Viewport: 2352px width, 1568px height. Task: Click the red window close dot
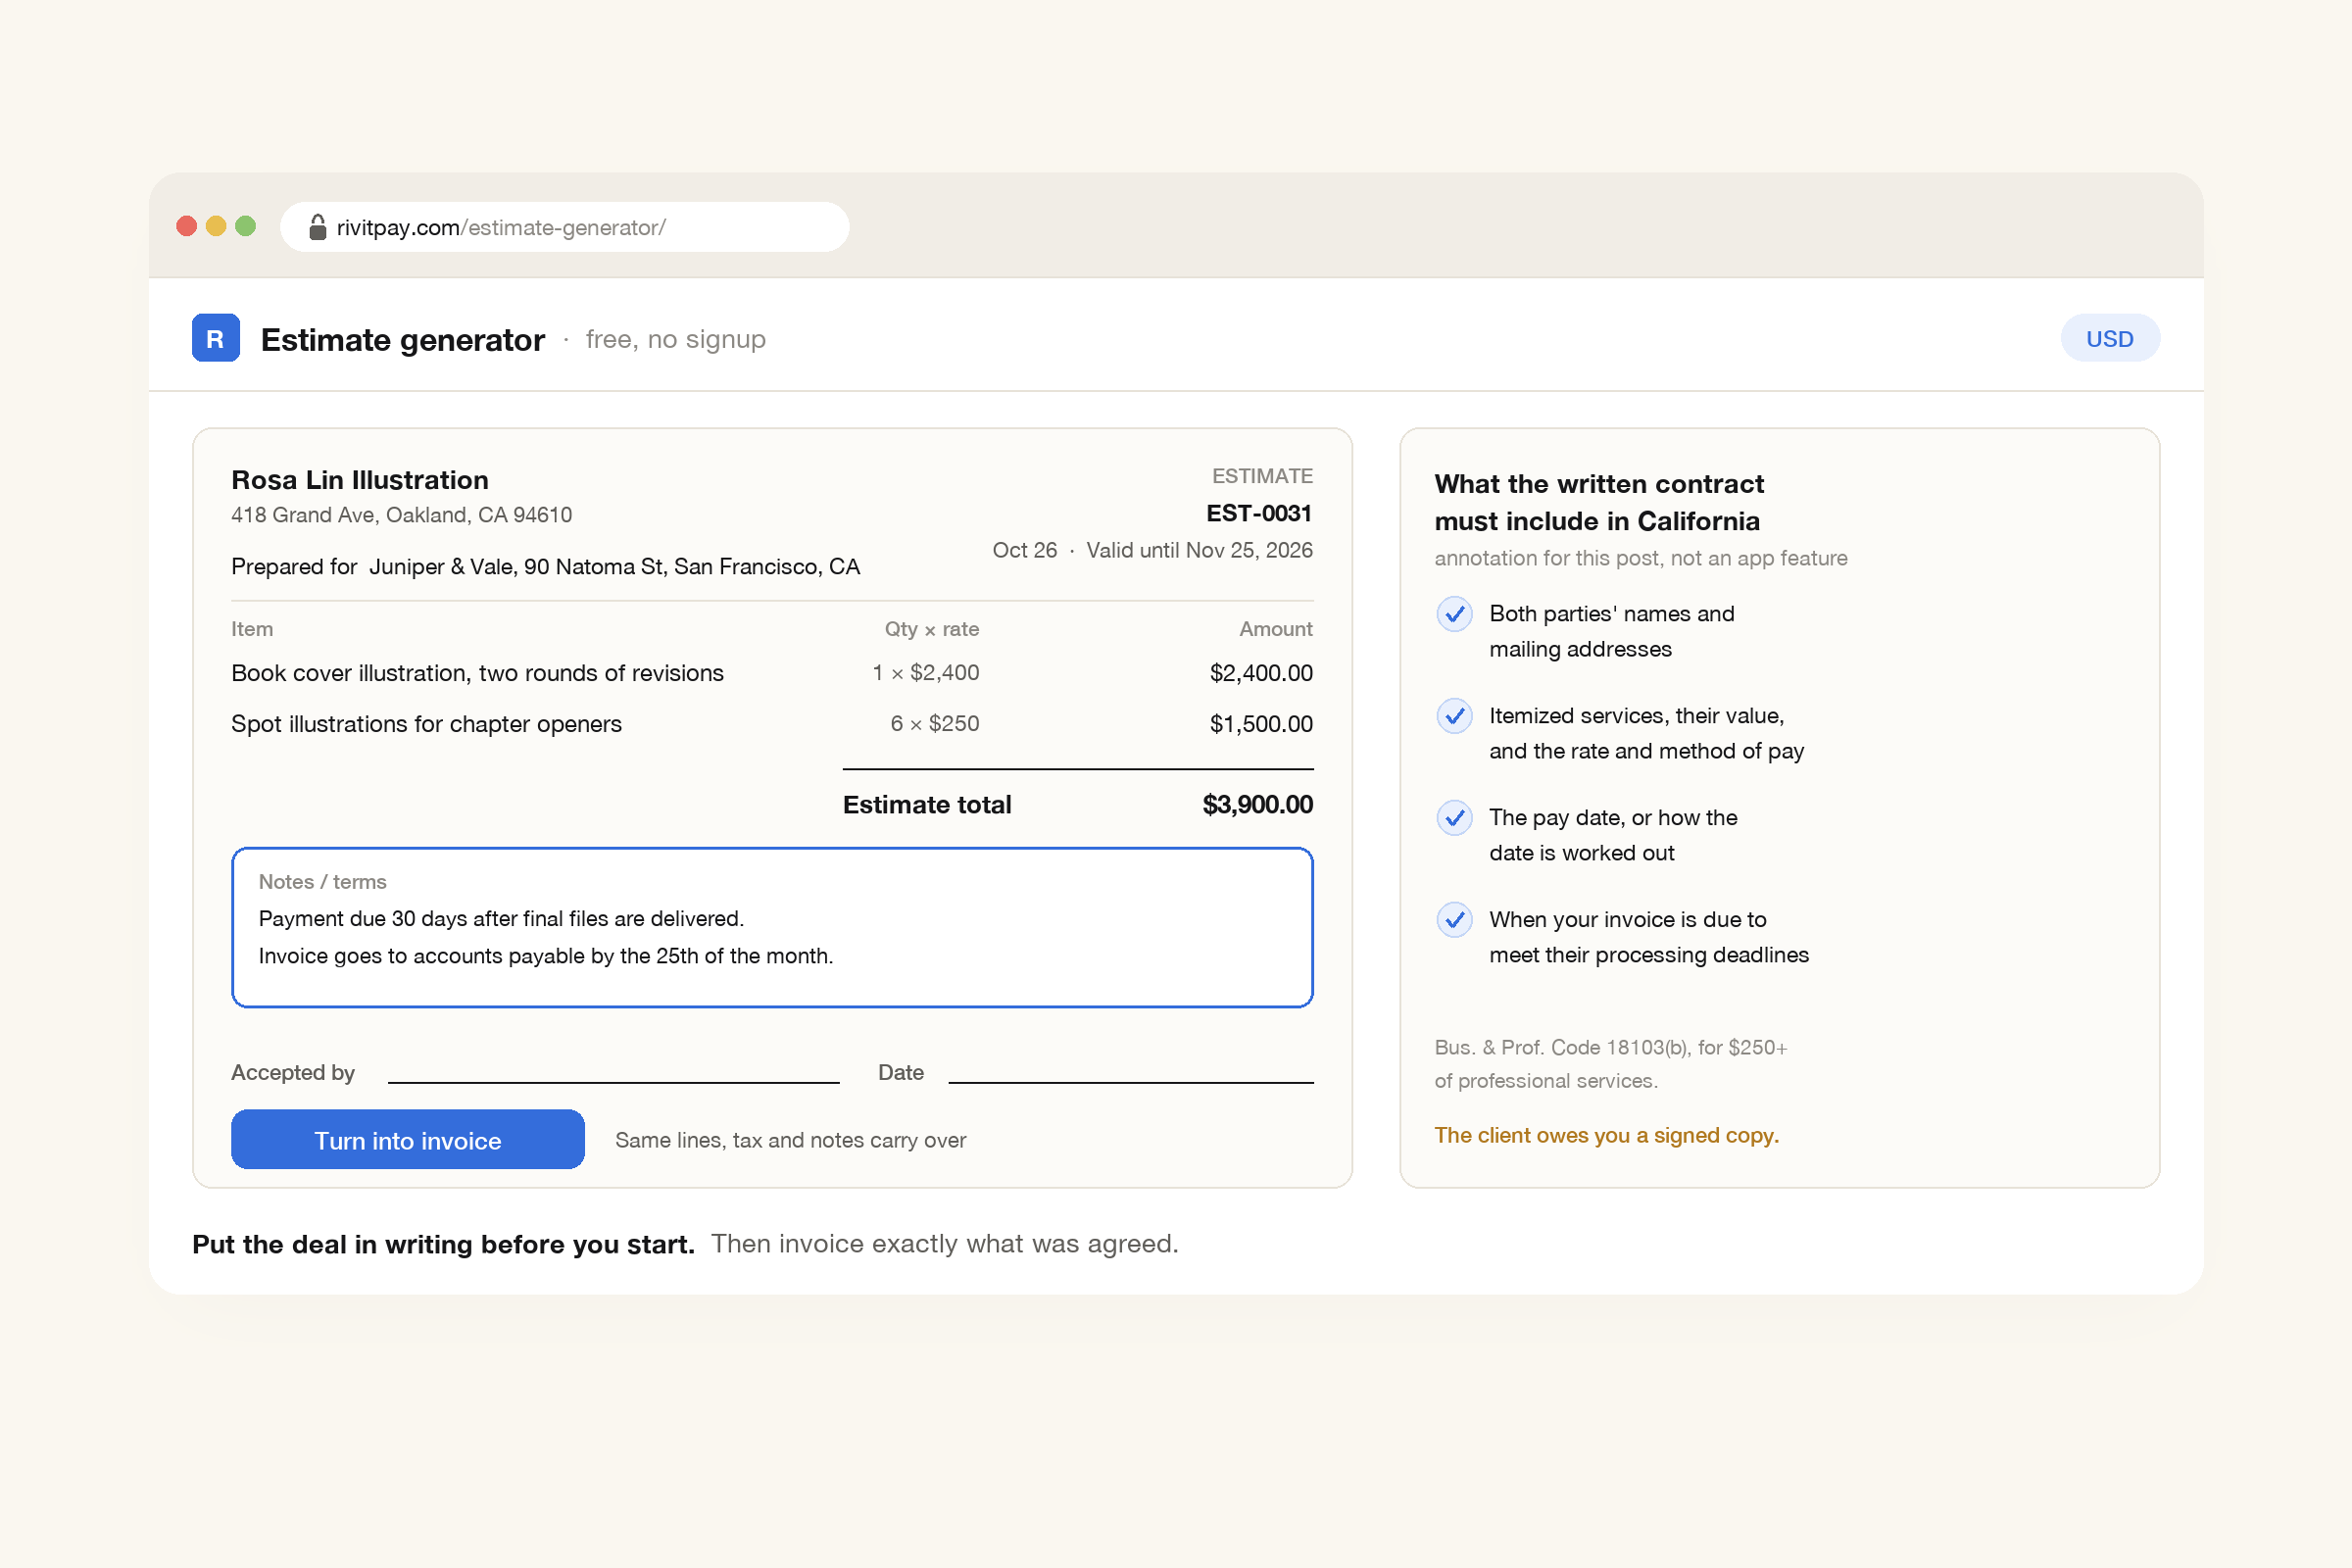pyautogui.click(x=186, y=226)
